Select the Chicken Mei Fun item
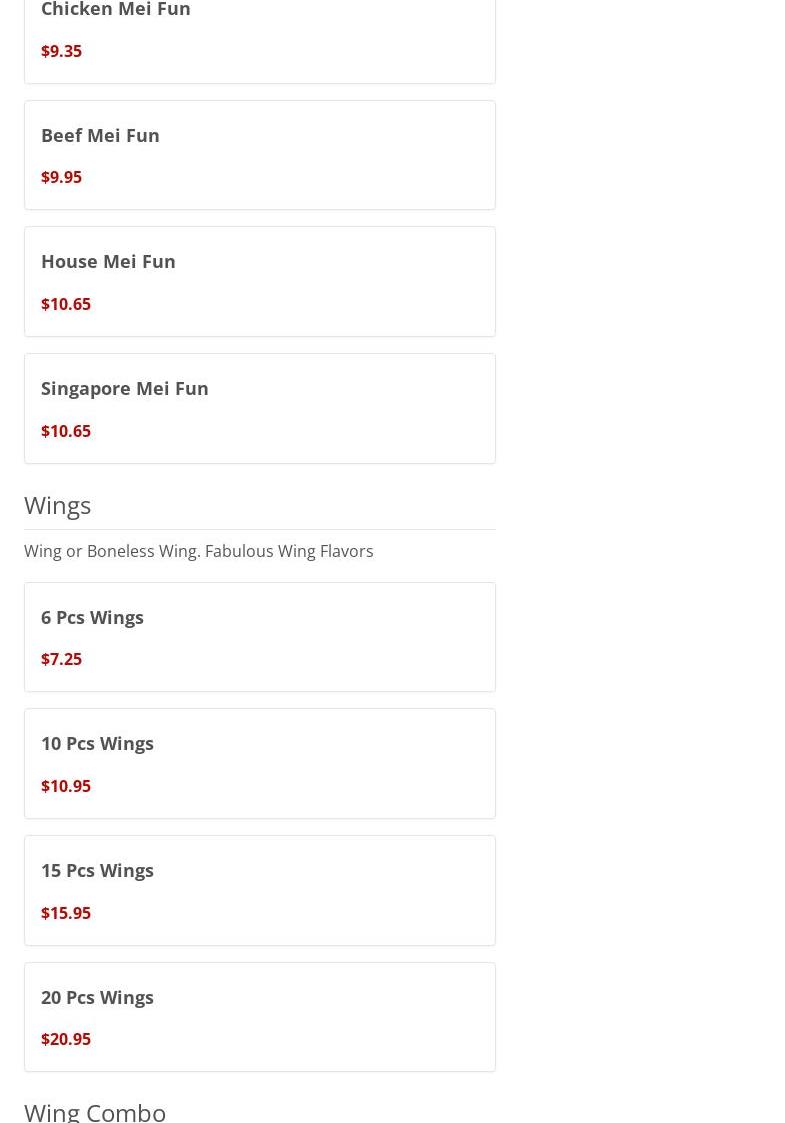 coord(259,41)
